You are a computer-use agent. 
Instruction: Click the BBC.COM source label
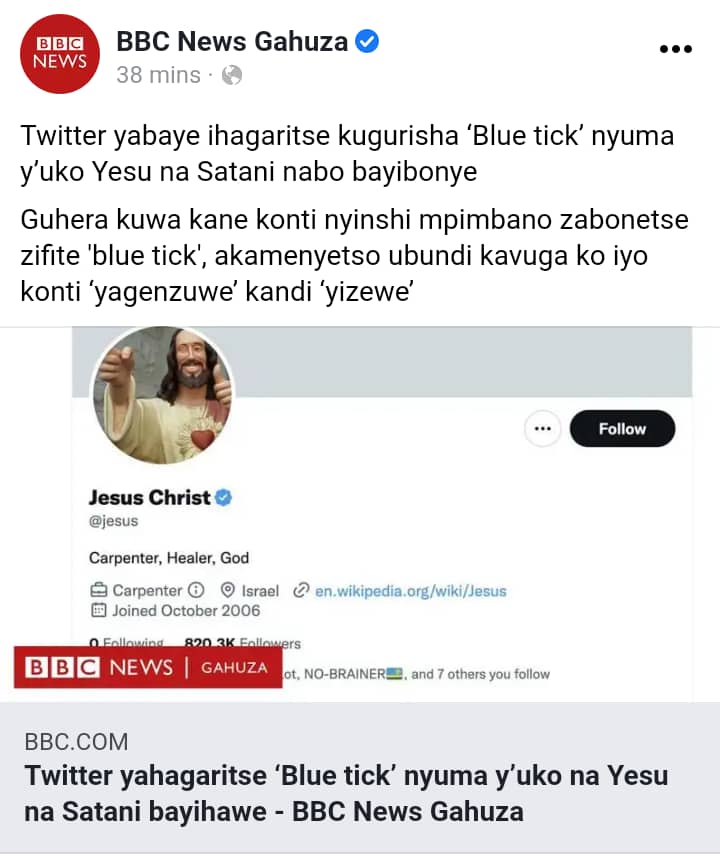point(76,742)
